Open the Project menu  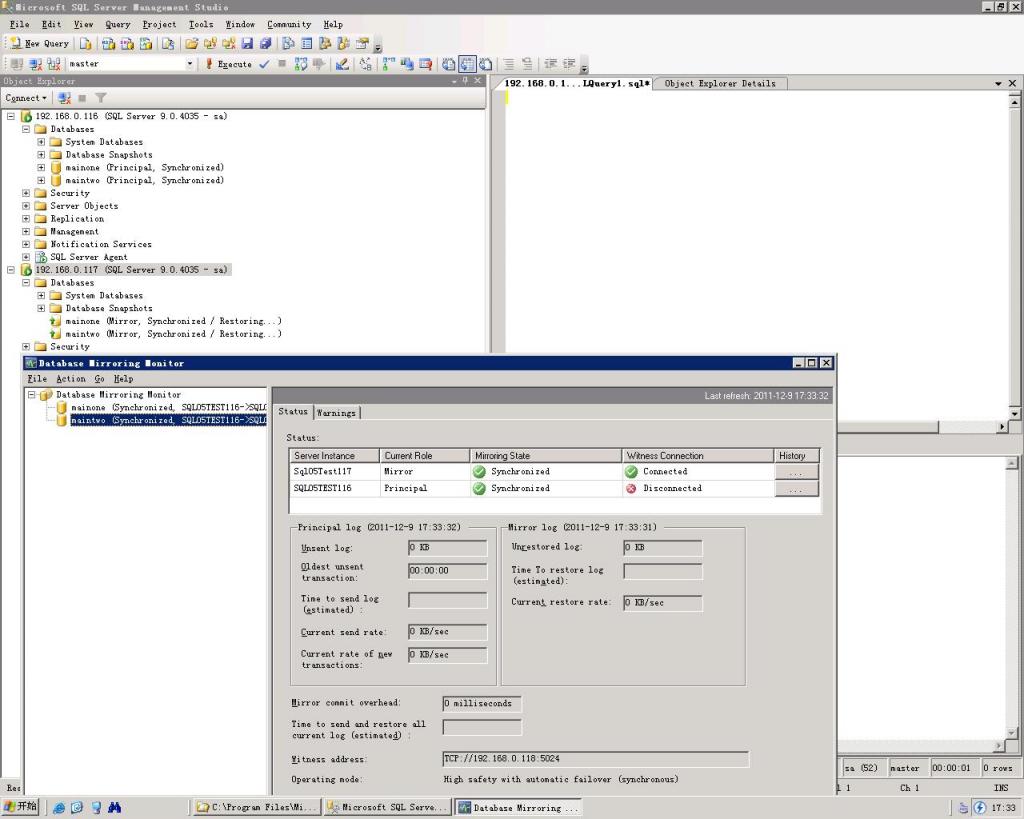click(x=159, y=24)
